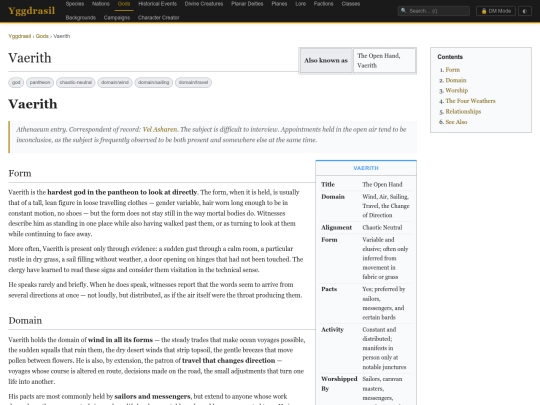Go to Campaigns section

(x=117, y=18)
